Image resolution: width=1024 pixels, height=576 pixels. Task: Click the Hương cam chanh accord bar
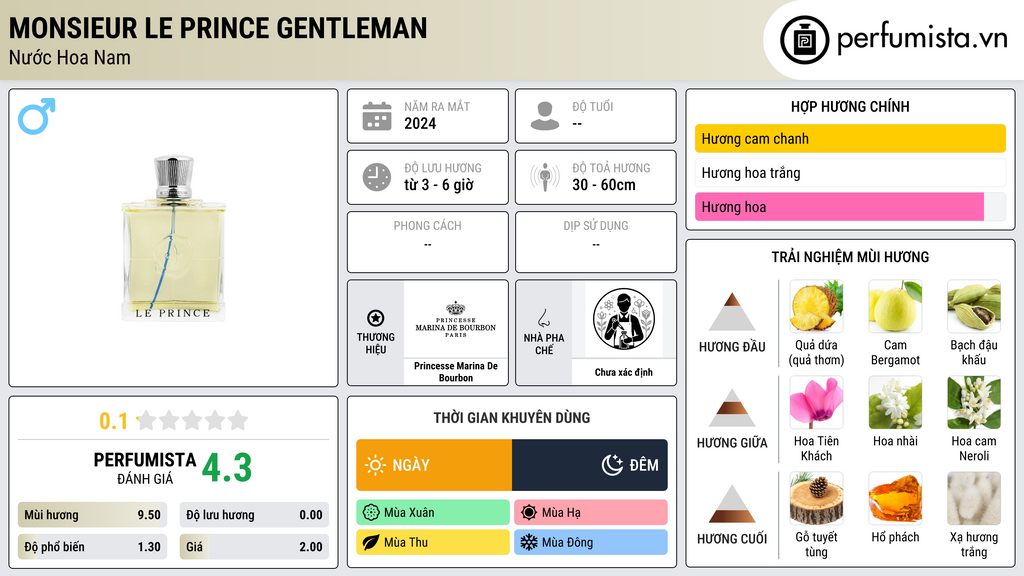click(x=850, y=138)
